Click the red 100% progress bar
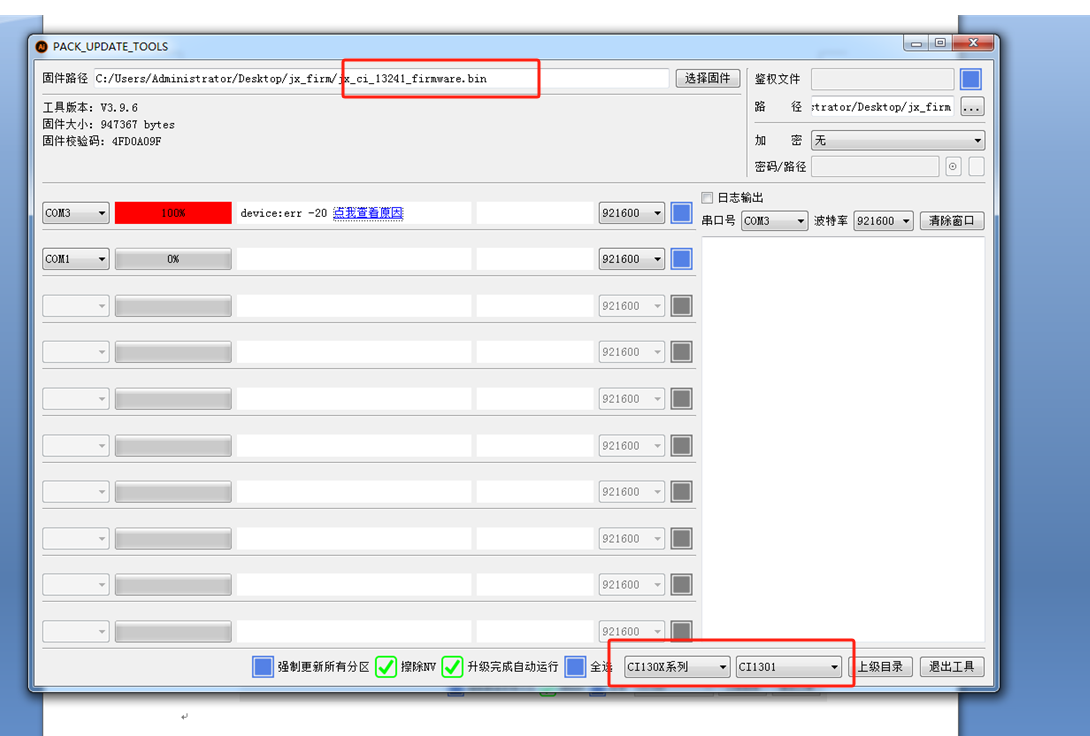The width and height of the screenshot is (1090, 736). (173, 212)
